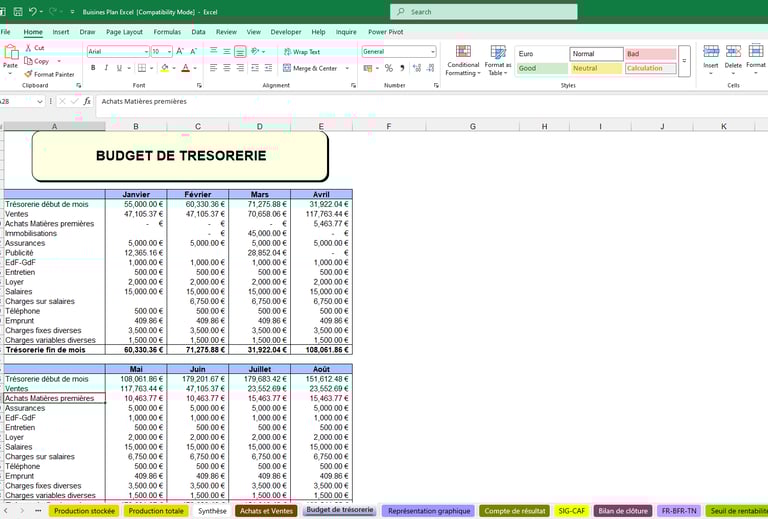Open the Data ribbon tab
Image resolution: width=768 pixels, height=519 pixels.
(198, 32)
